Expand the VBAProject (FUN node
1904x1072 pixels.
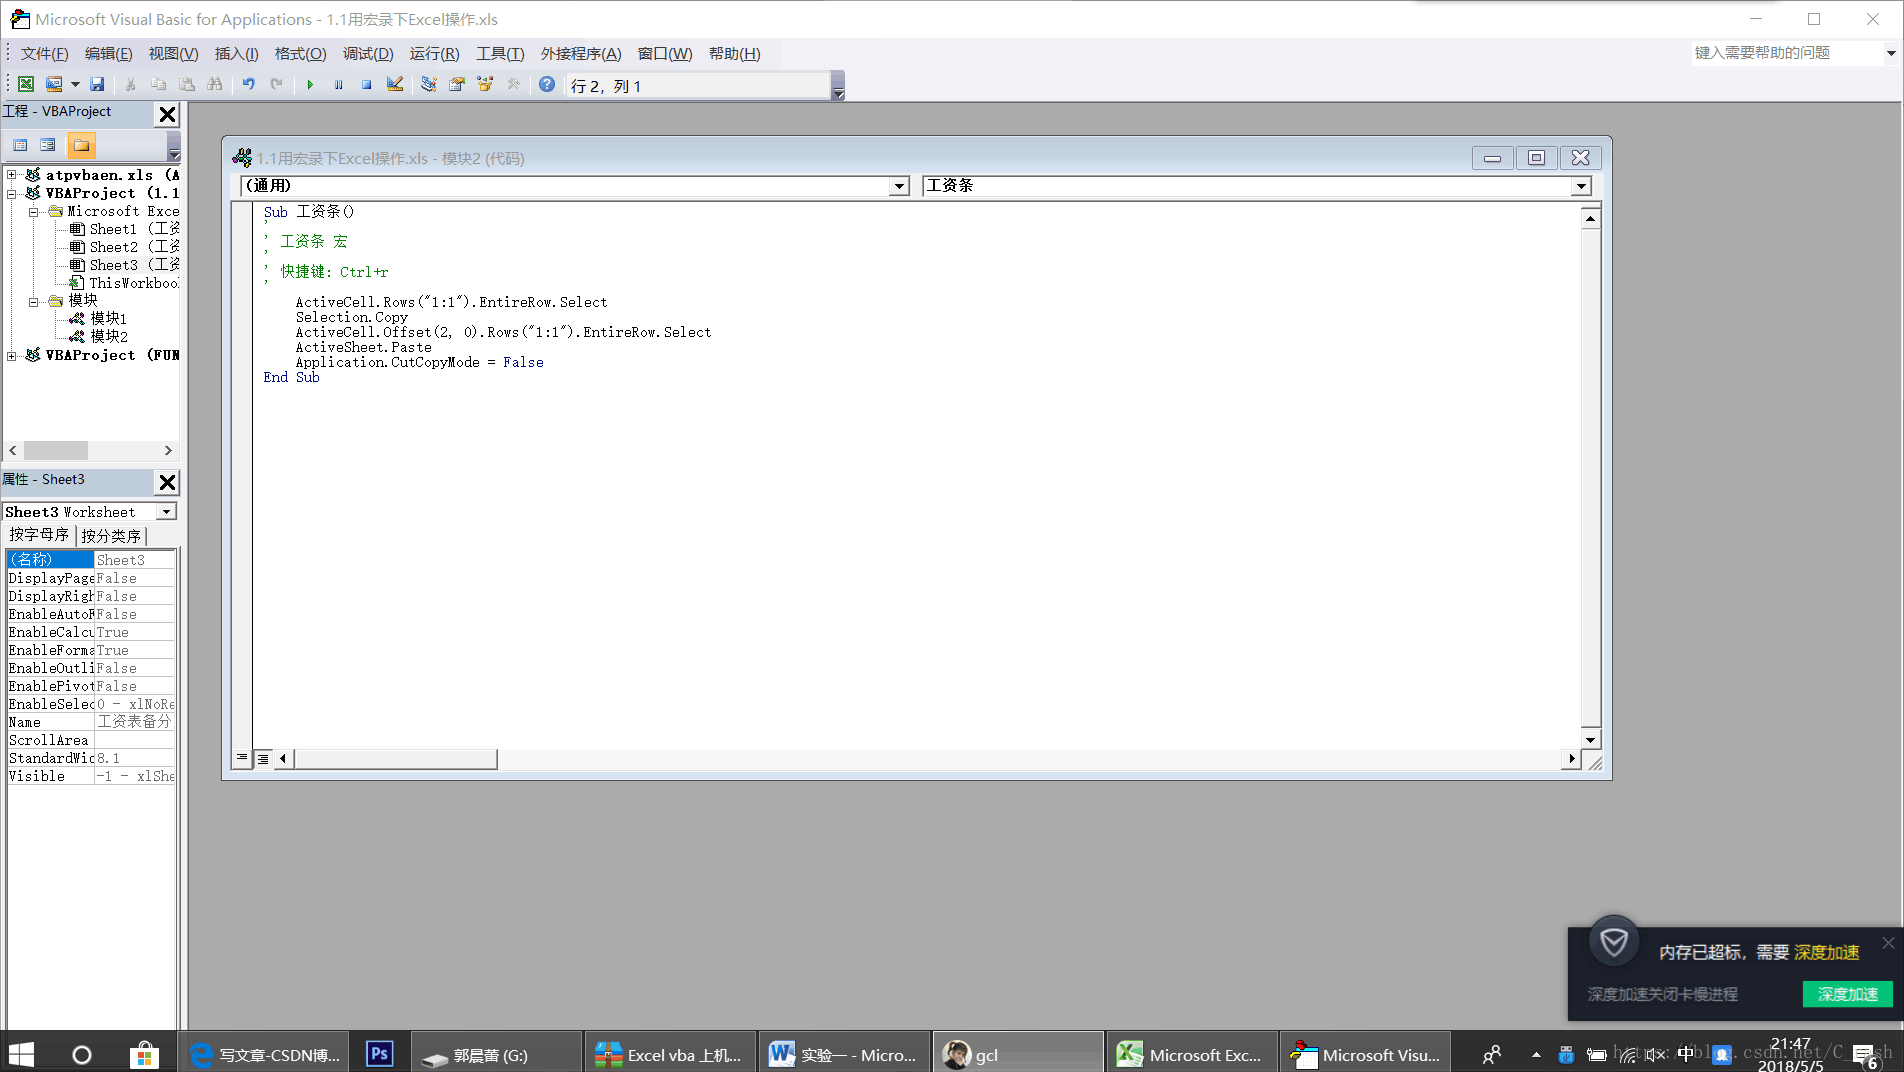pos(11,355)
